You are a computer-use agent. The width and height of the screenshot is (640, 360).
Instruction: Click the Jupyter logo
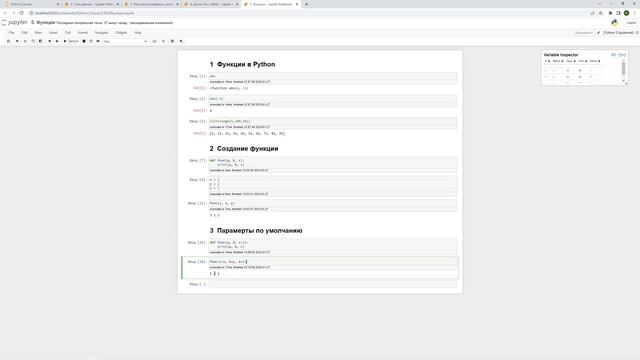14,22
